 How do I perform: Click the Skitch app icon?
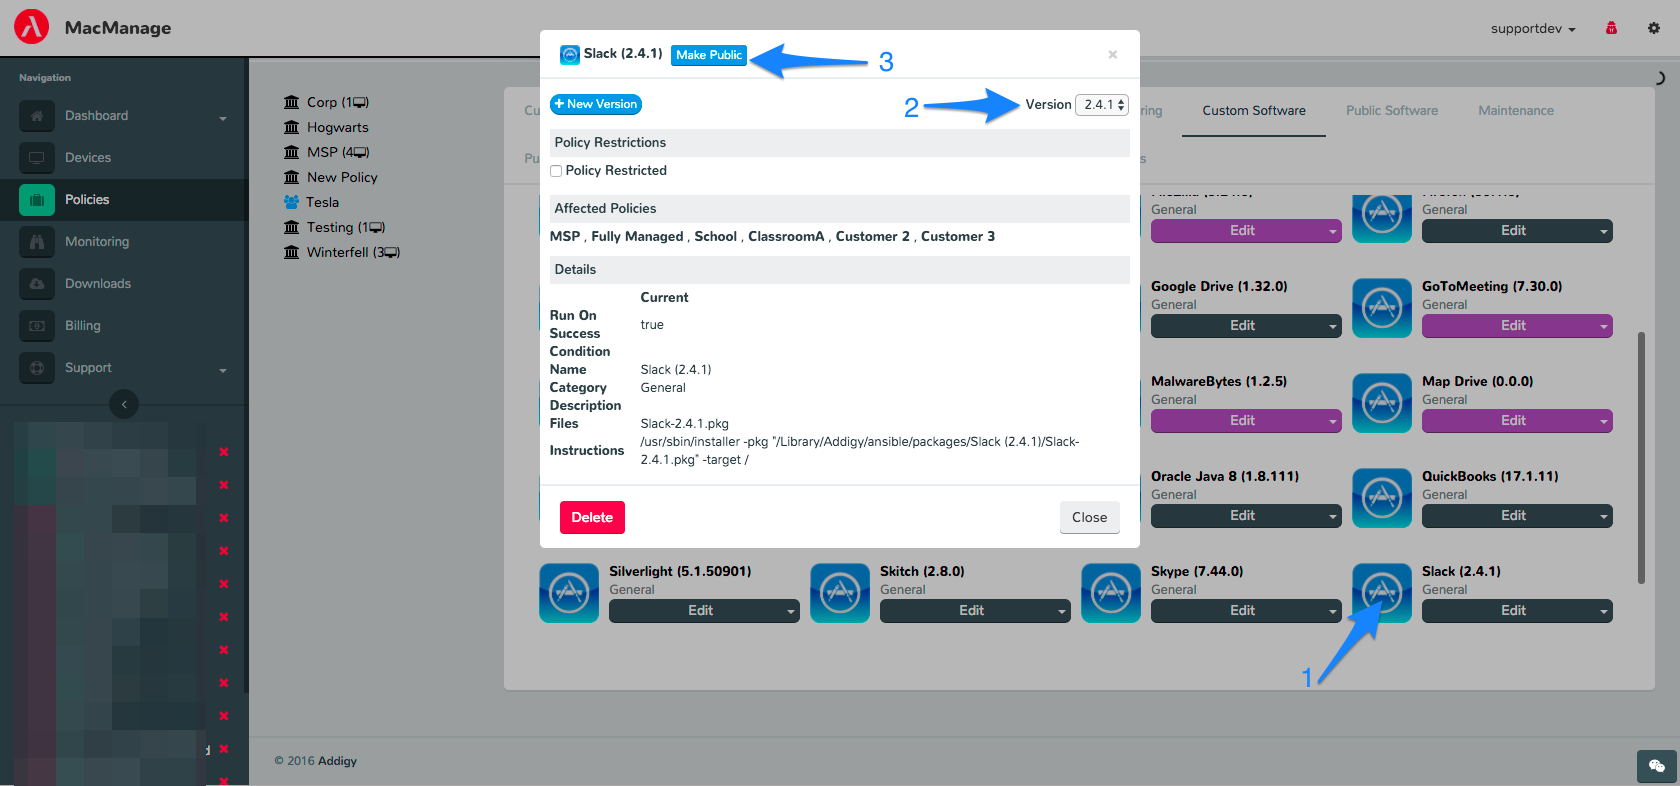(x=840, y=593)
